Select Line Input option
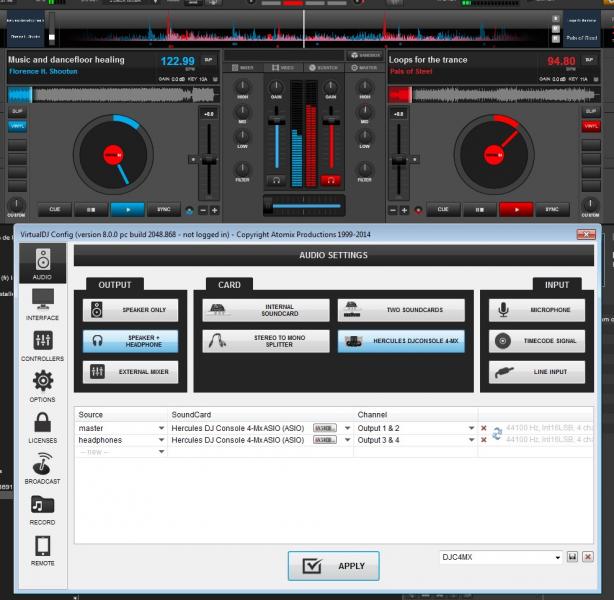Image resolution: width=614 pixels, height=600 pixels. 537,372
